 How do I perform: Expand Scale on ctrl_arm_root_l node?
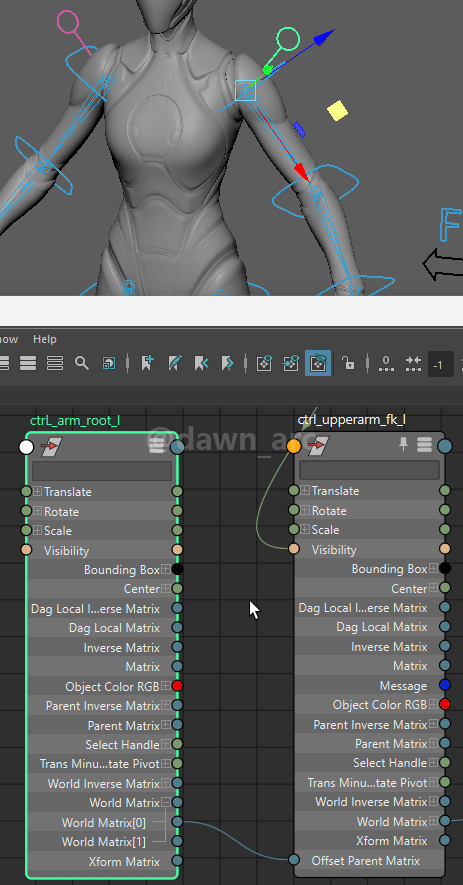(37, 531)
